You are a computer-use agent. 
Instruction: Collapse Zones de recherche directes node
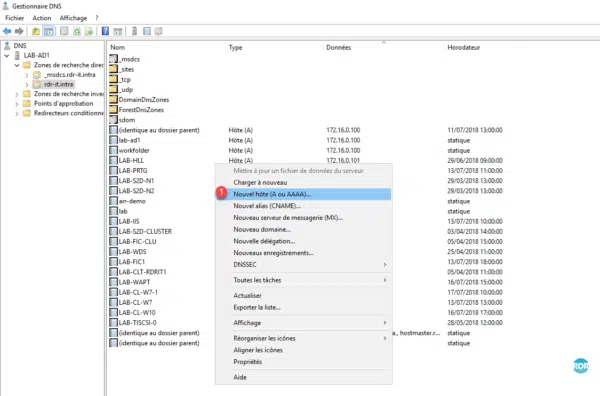coord(17,65)
